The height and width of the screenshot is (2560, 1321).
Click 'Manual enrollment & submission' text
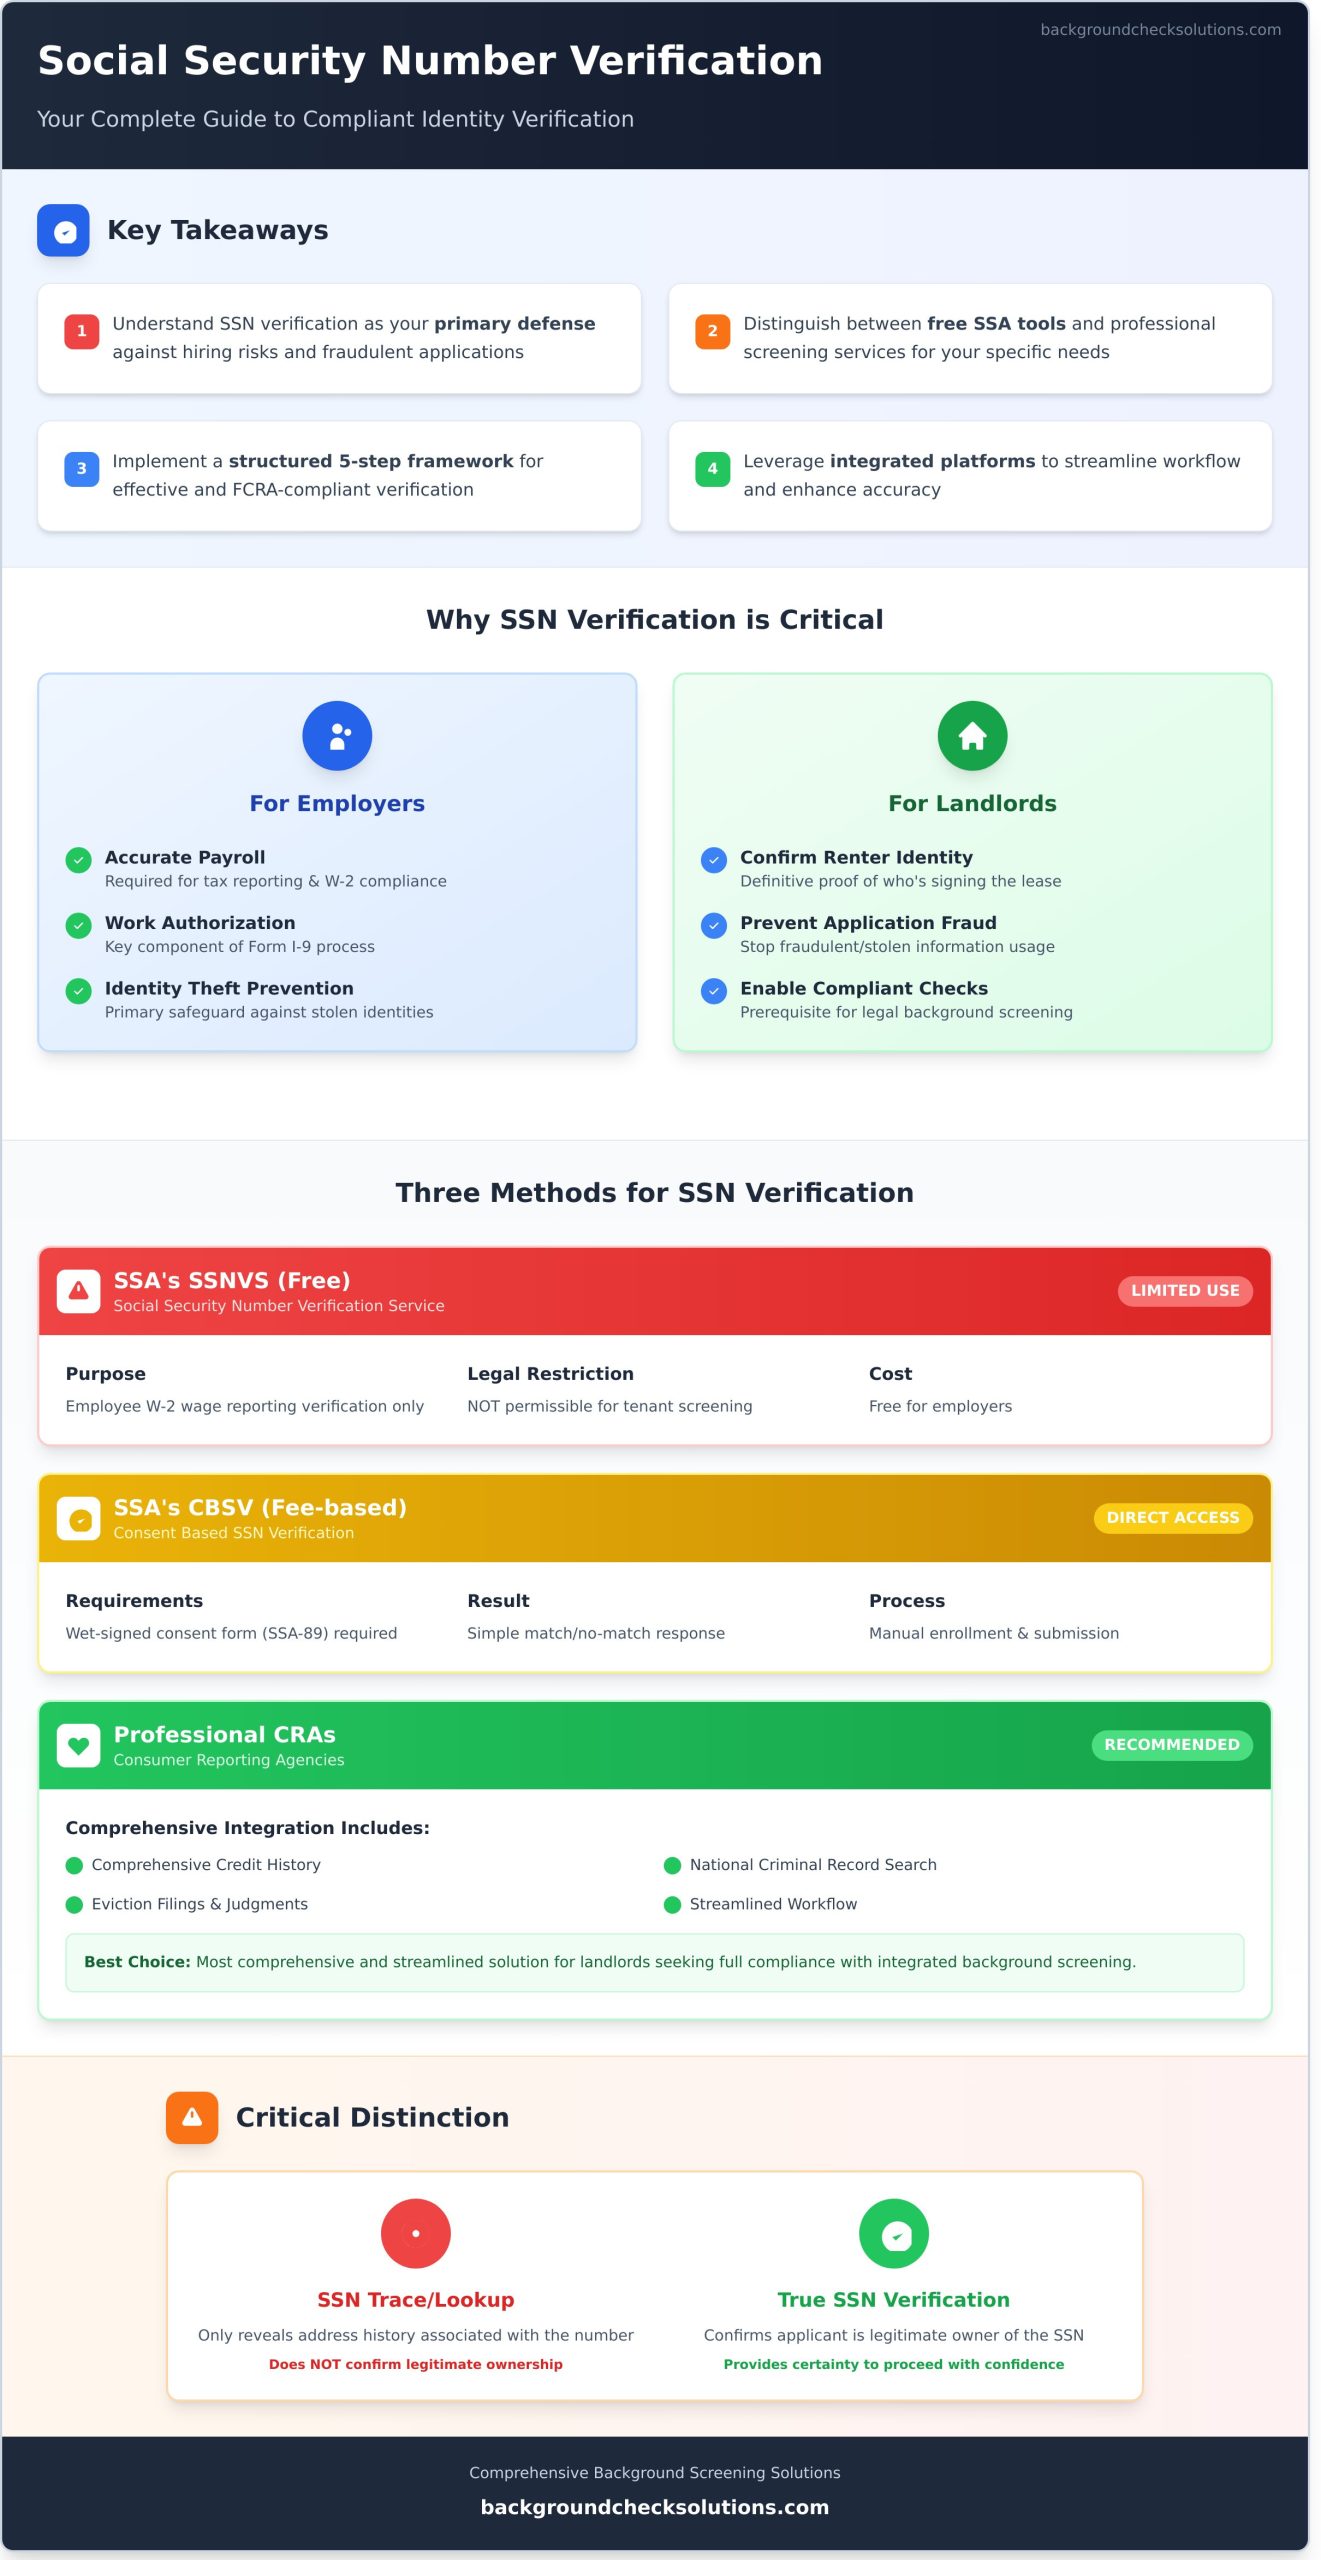(994, 1634)
